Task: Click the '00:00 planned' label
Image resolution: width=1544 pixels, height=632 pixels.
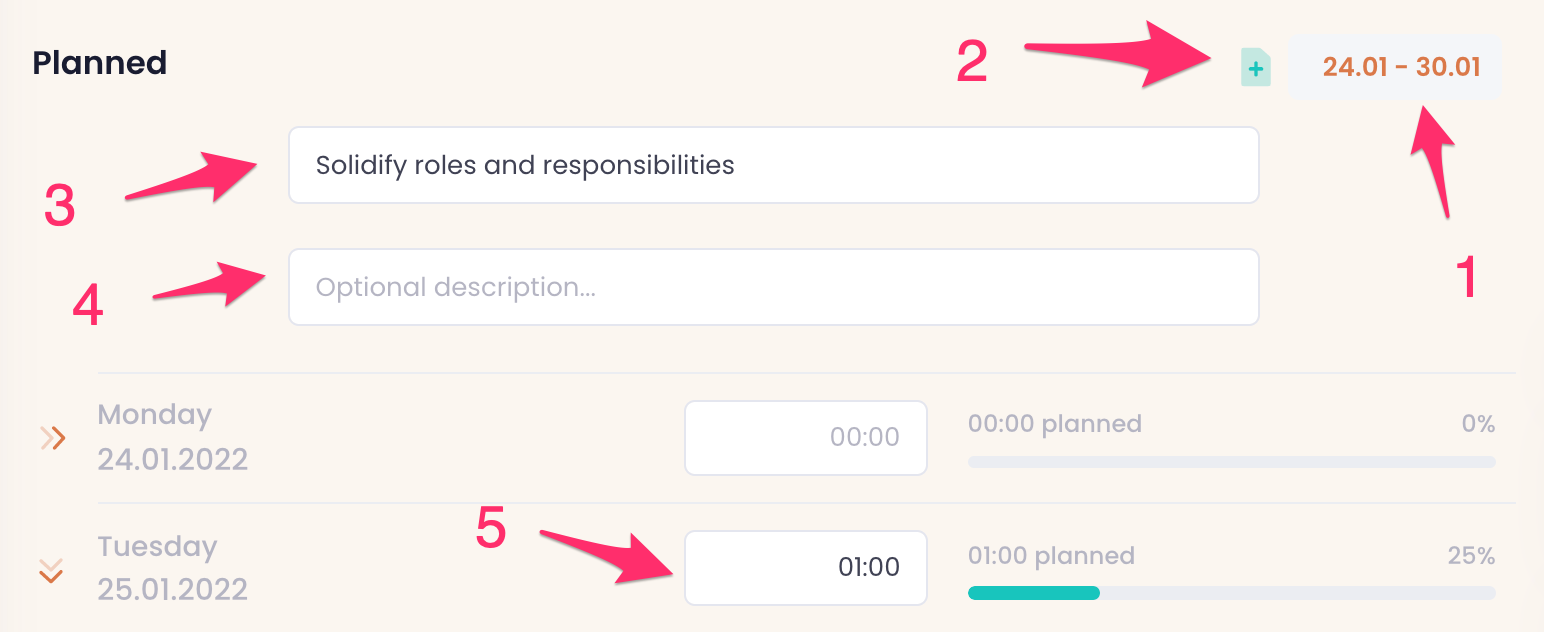Action: click(x=1054, y=424)
